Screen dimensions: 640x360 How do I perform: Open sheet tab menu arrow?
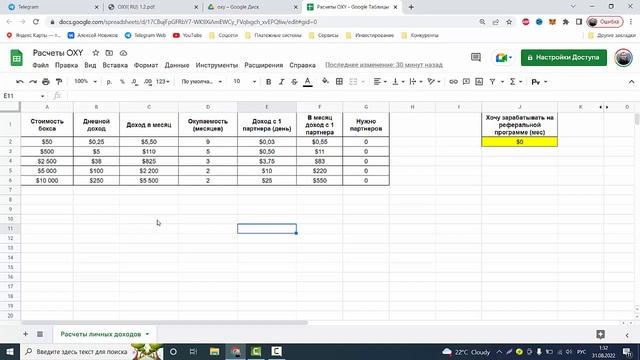(x=147, y=334)
